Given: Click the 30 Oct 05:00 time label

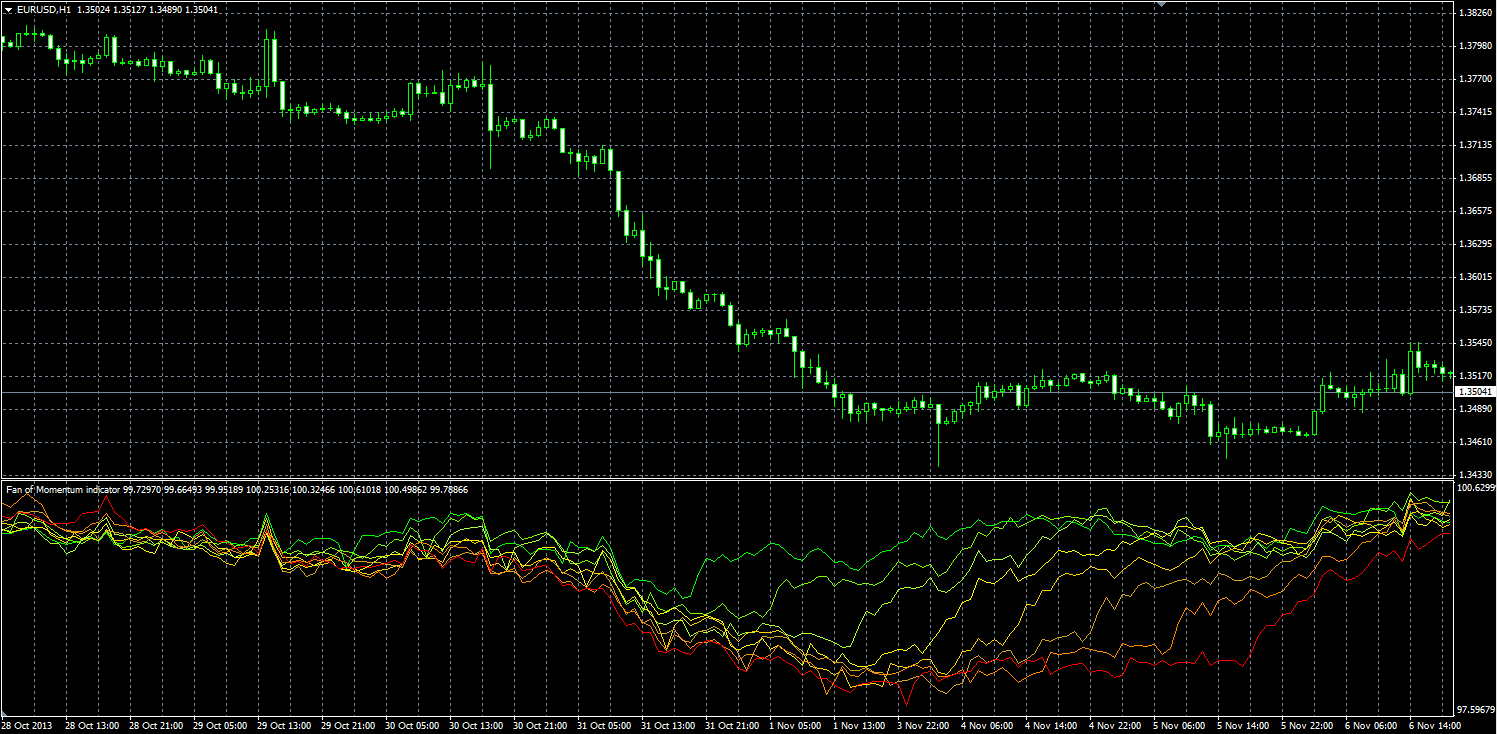Looking at the screenshot, I should point(412,725).
